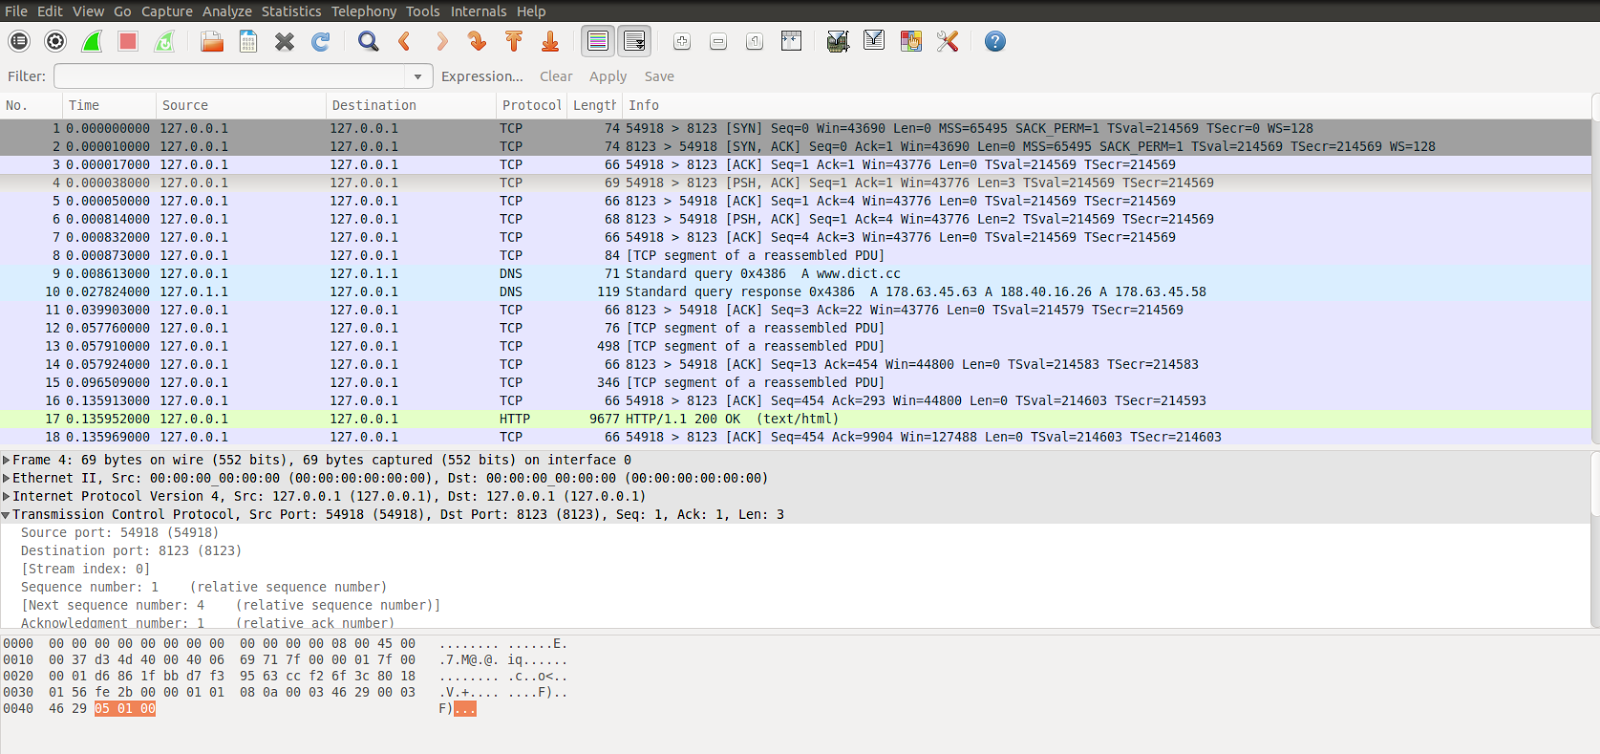1600x754 pixels.
Task: Select the Sequence number: 1 field
Action: (x=204, y=587)
